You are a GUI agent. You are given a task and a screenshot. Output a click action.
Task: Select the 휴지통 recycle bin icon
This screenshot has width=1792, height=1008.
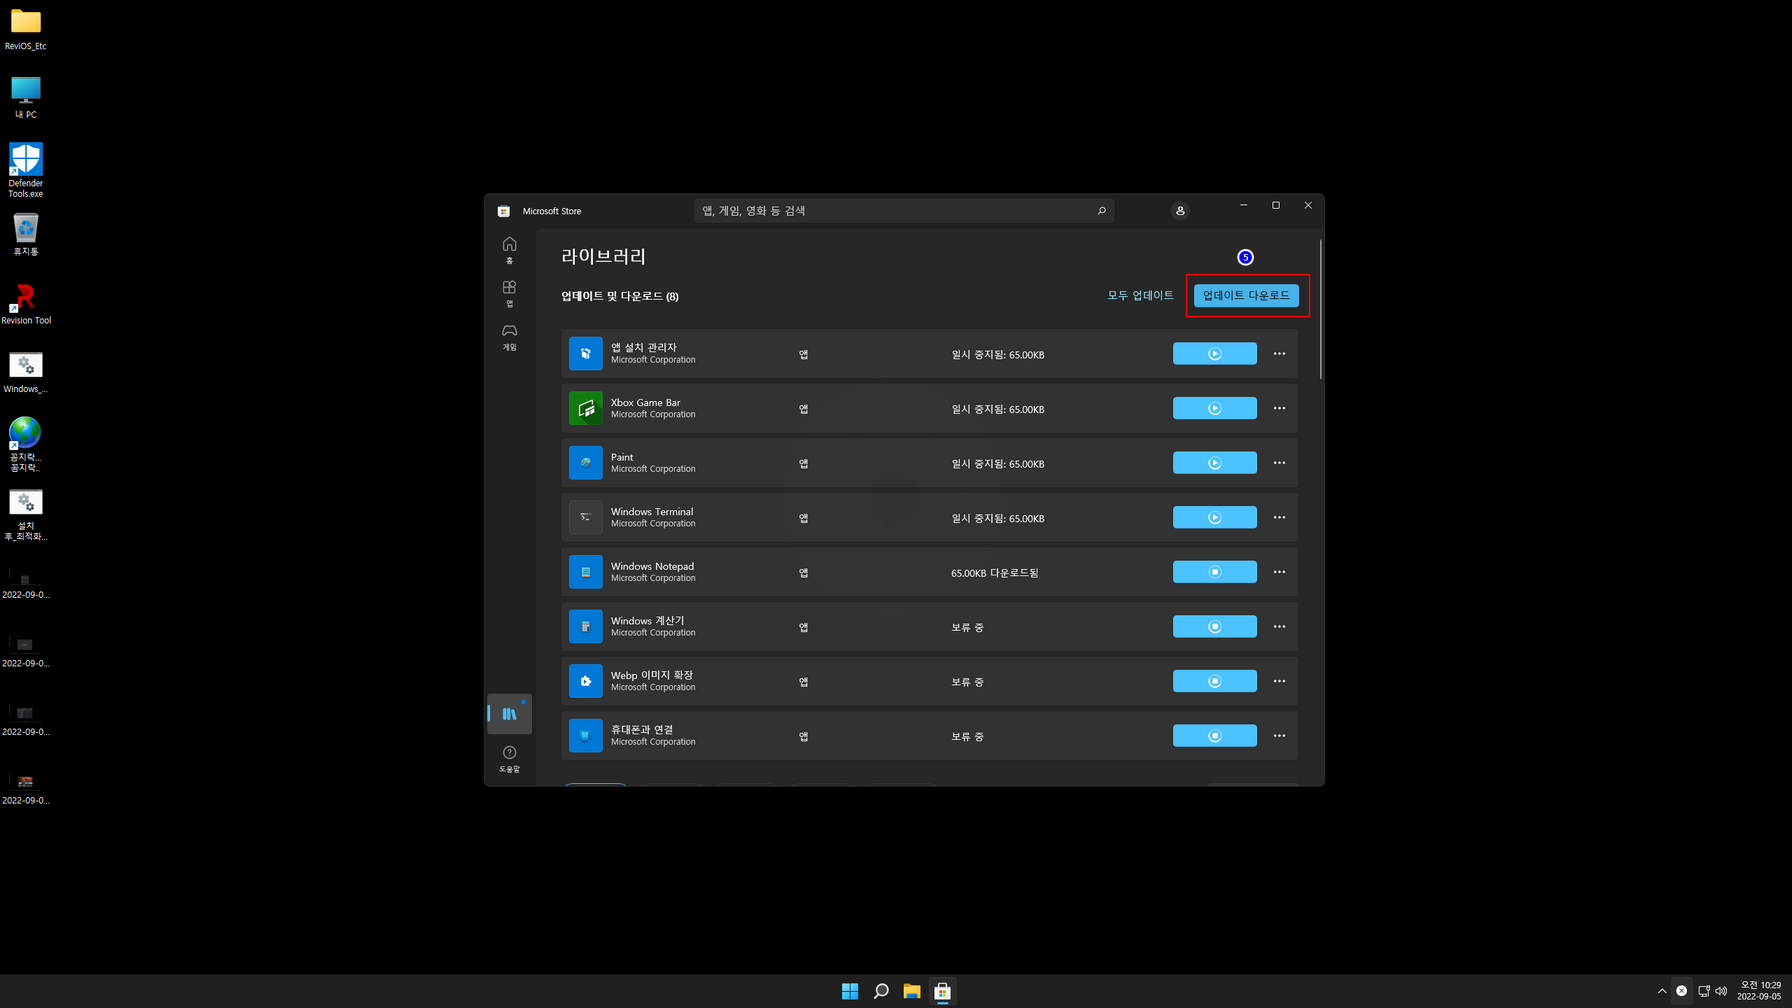point(26,235)
